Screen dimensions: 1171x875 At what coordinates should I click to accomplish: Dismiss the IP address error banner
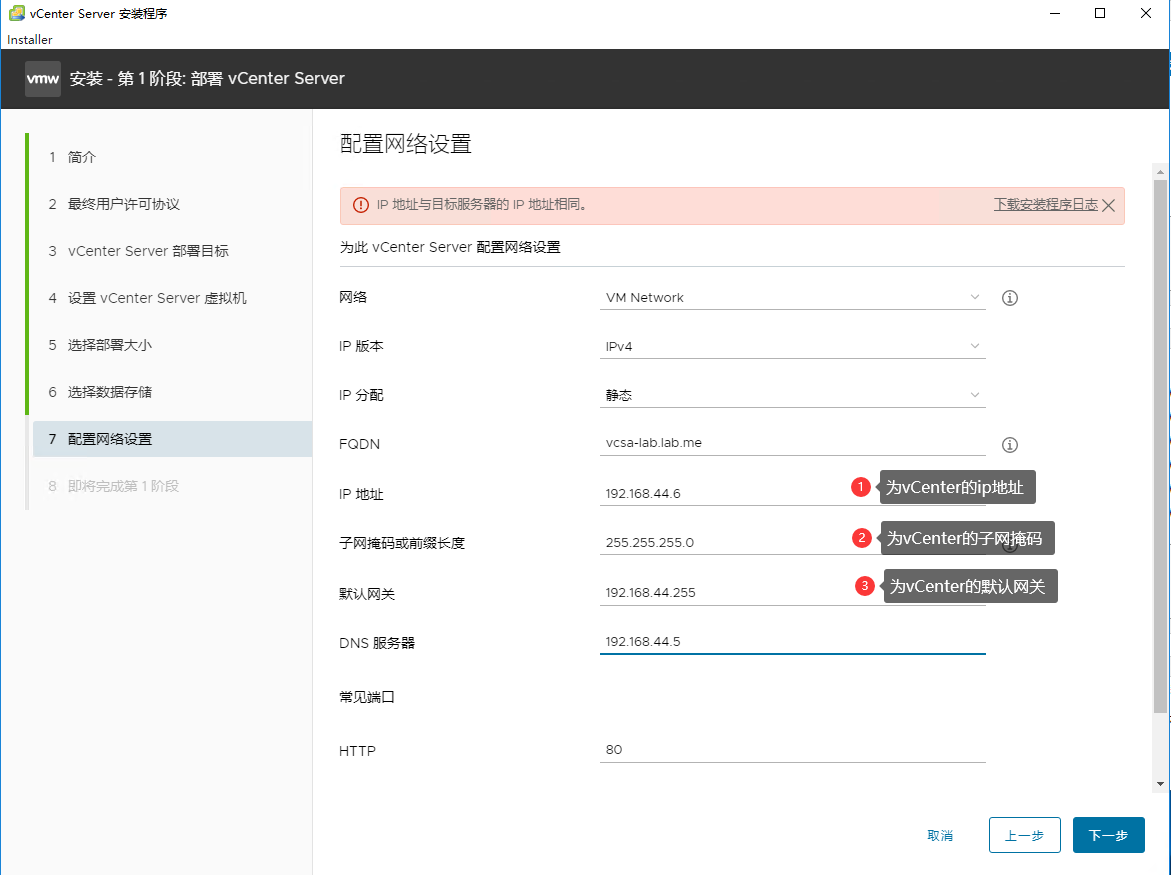1108,206
